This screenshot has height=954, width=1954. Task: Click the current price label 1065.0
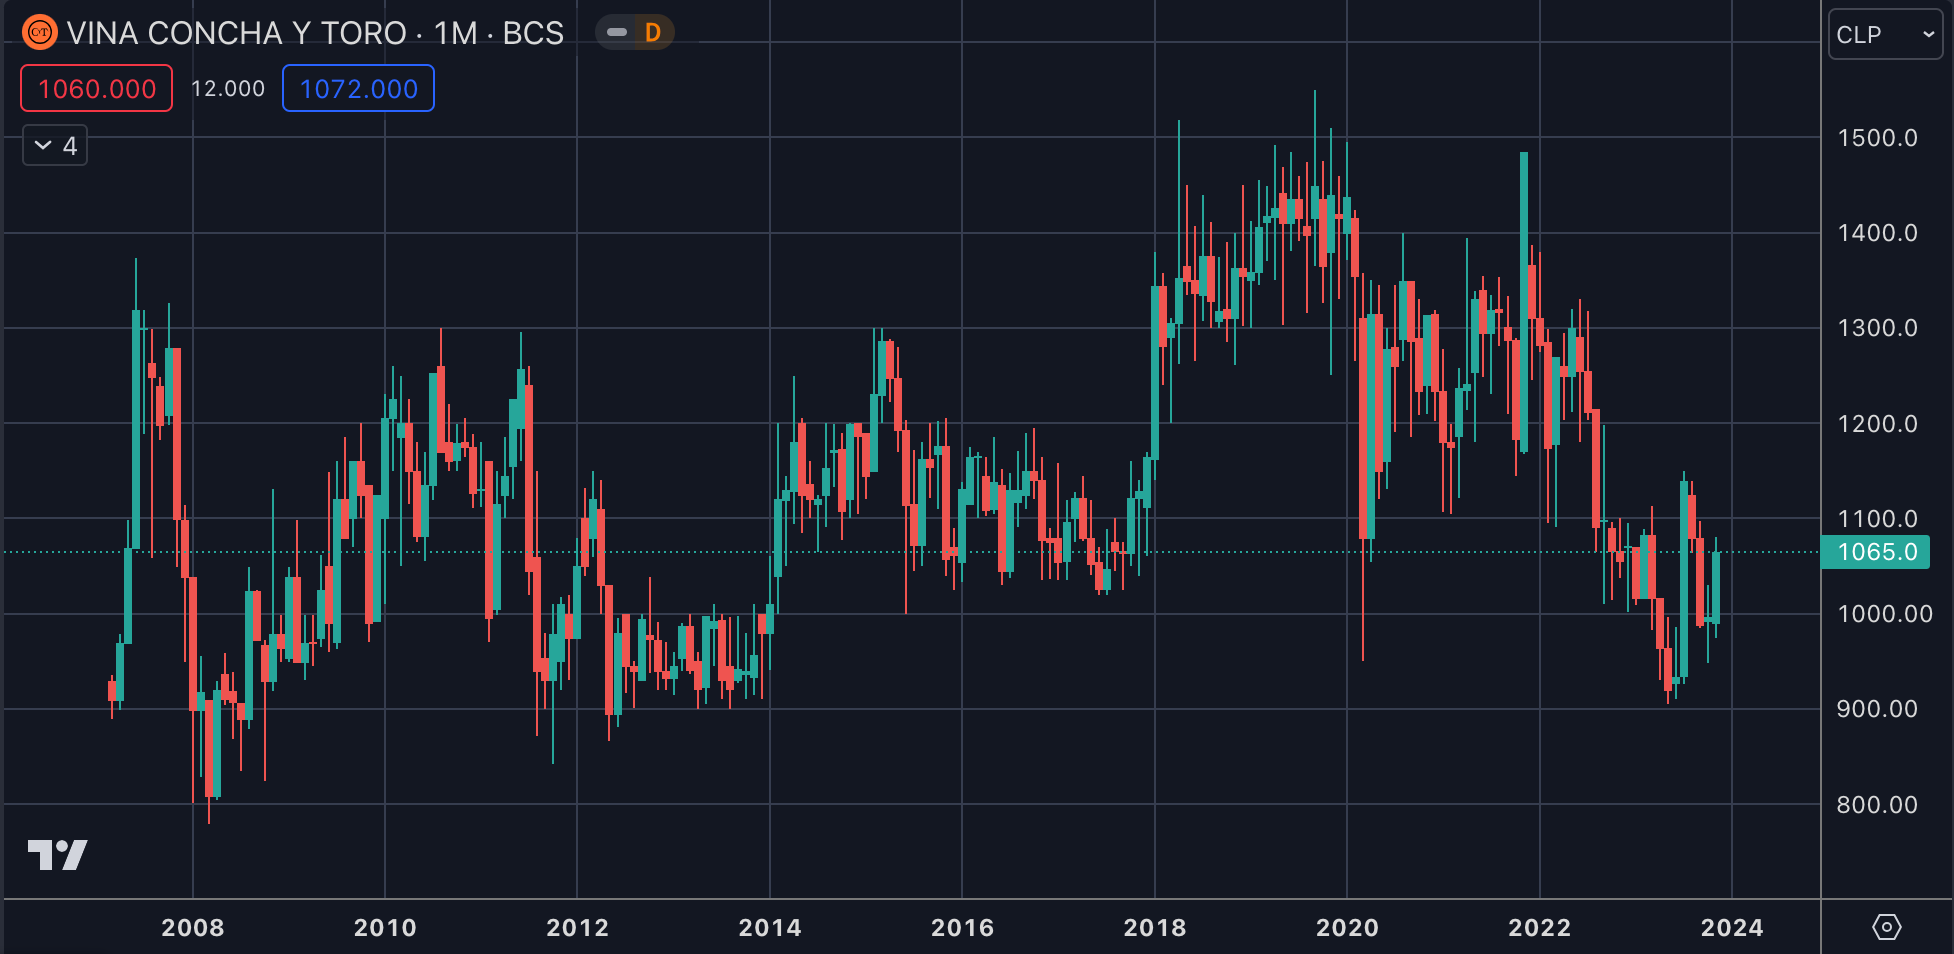(x=1875, y=552)
